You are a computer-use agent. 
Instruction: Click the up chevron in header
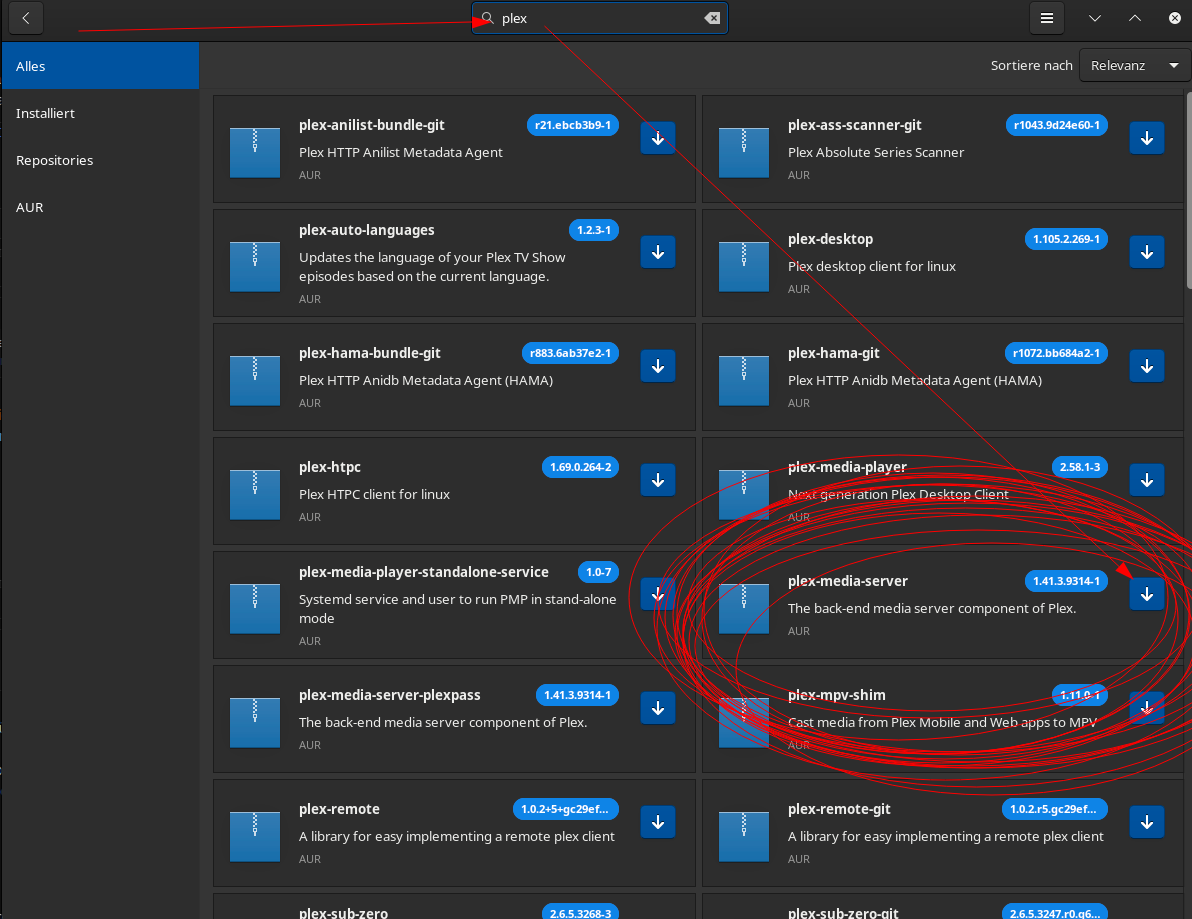tap(1134, 18)
